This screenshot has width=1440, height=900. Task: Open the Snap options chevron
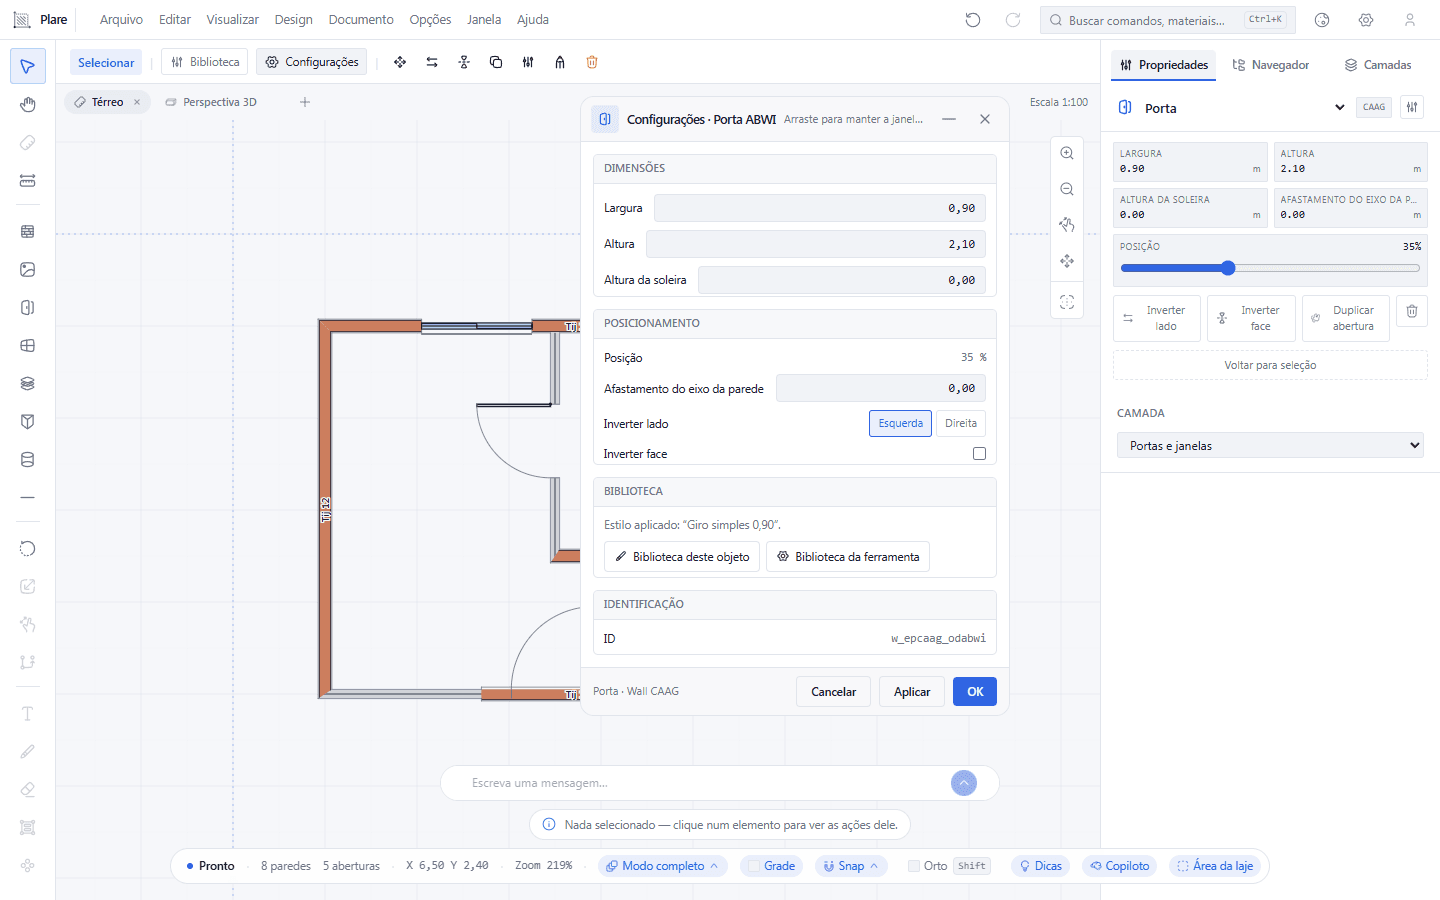tap(874, 866)
